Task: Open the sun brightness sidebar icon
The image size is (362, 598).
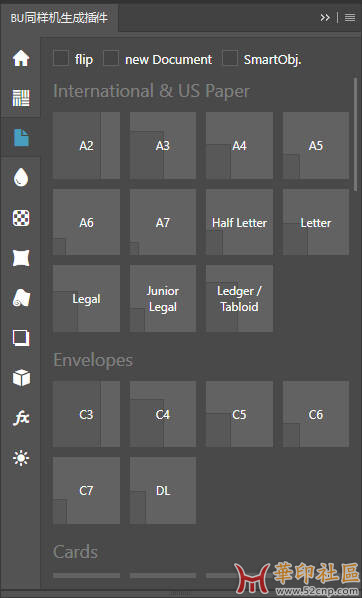Action: (x=21, y=458)
